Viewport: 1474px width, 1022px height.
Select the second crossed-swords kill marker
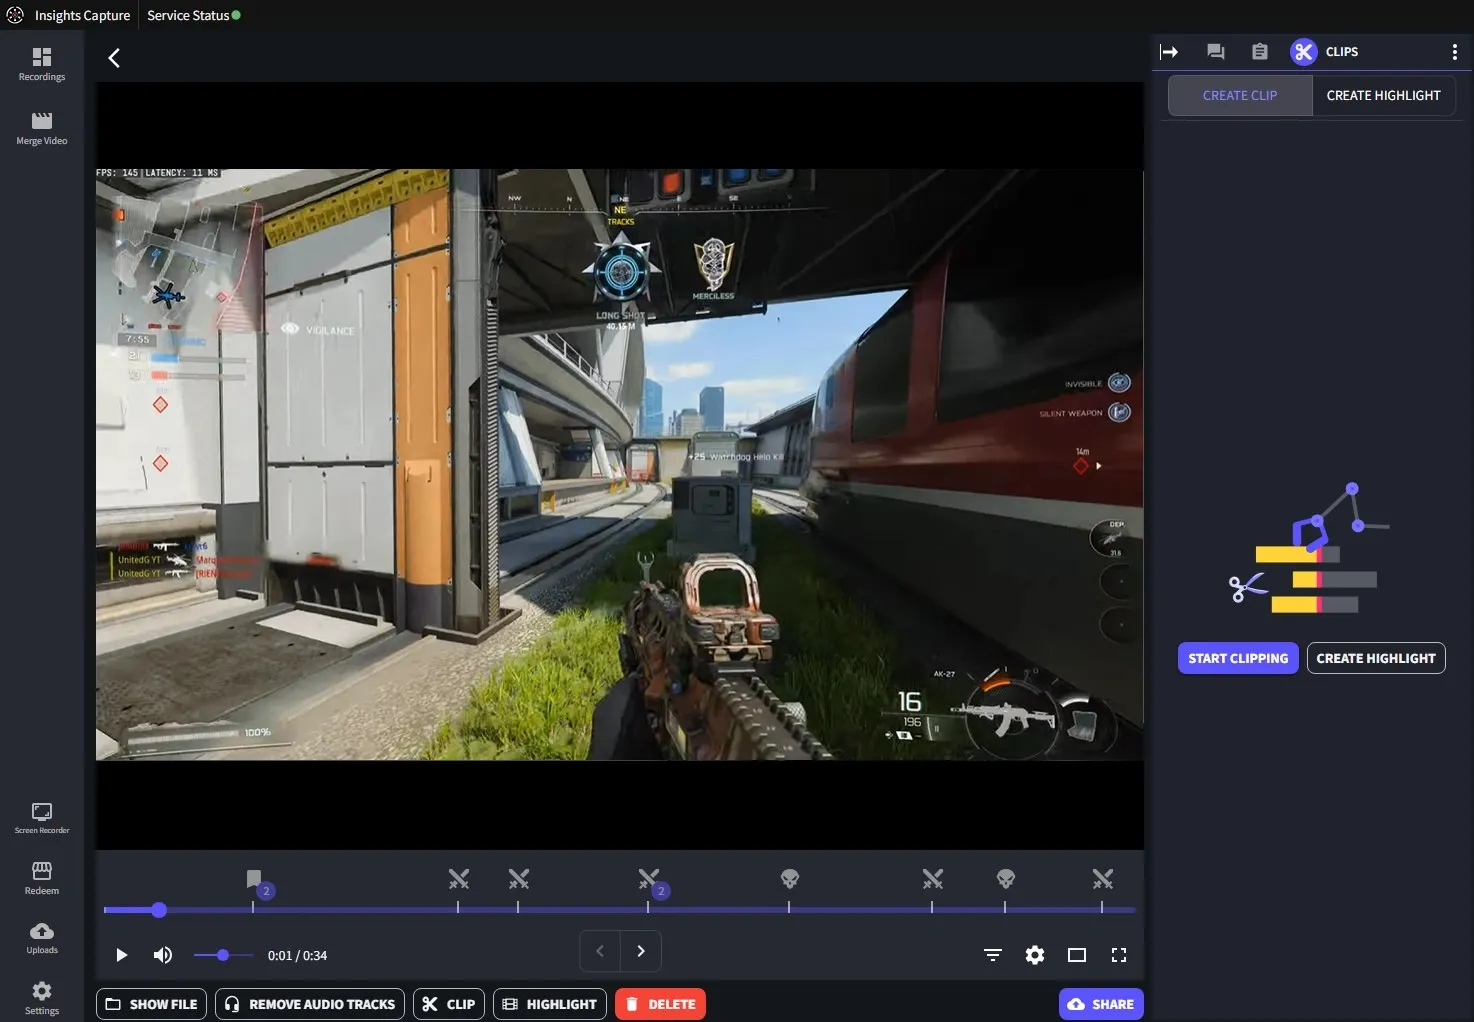tap(519, 879)
